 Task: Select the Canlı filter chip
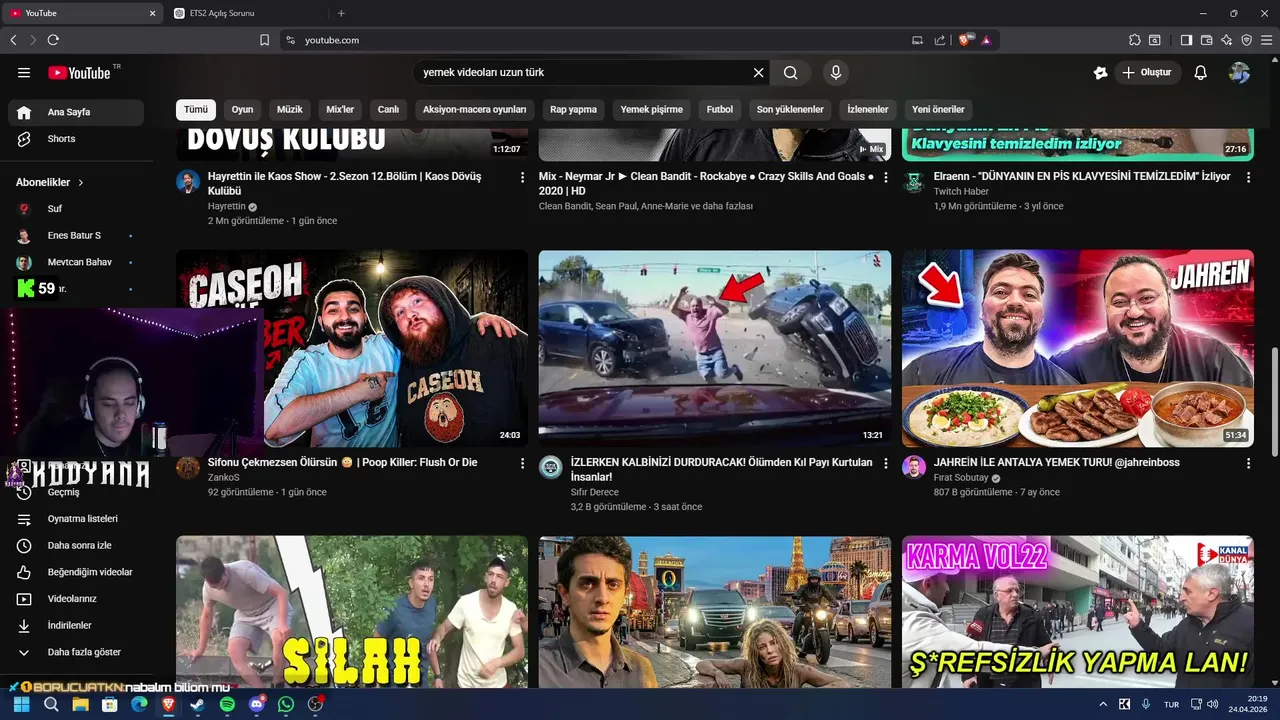coord(388,110)
